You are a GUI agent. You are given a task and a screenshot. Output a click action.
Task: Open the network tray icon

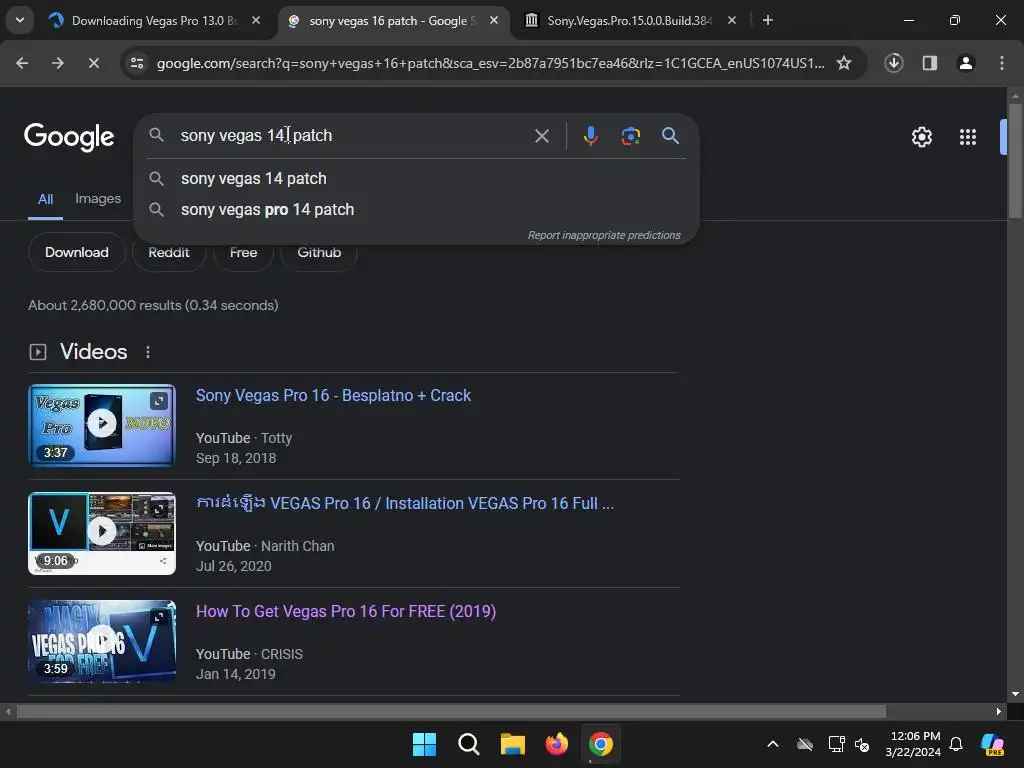click(836, 744)
